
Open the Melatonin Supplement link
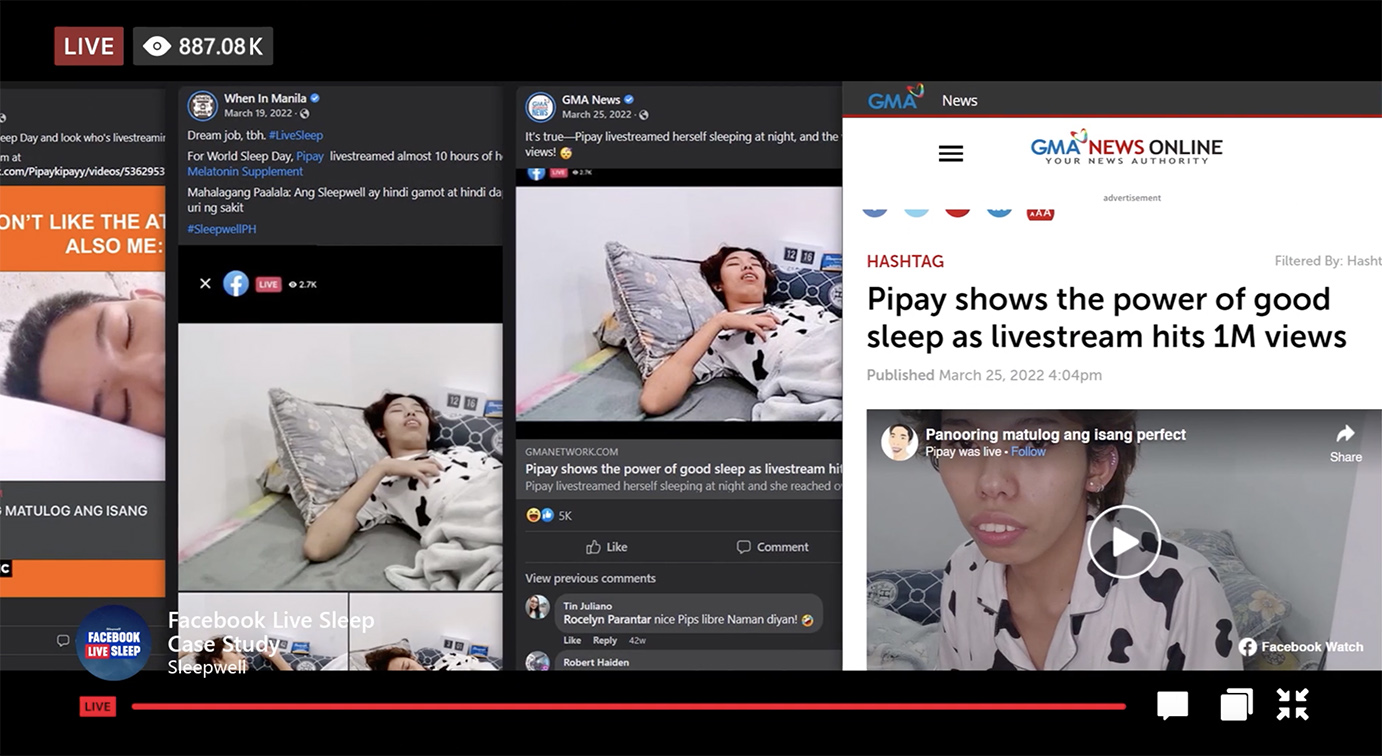coord(245,172)
